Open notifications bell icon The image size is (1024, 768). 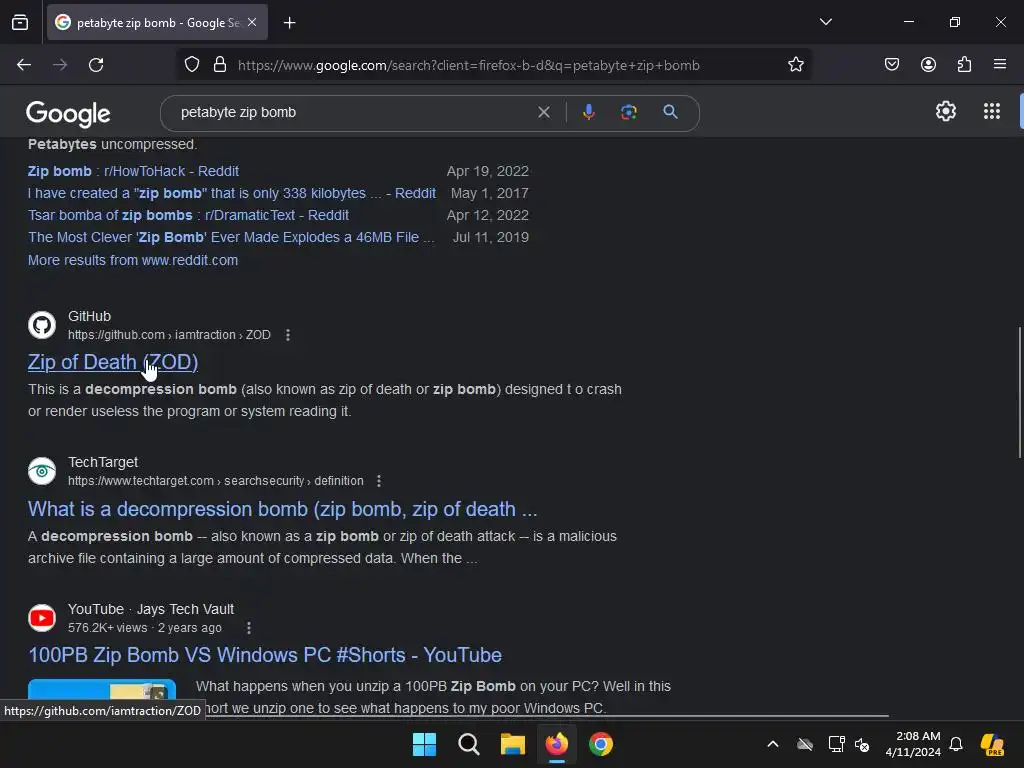956,744
